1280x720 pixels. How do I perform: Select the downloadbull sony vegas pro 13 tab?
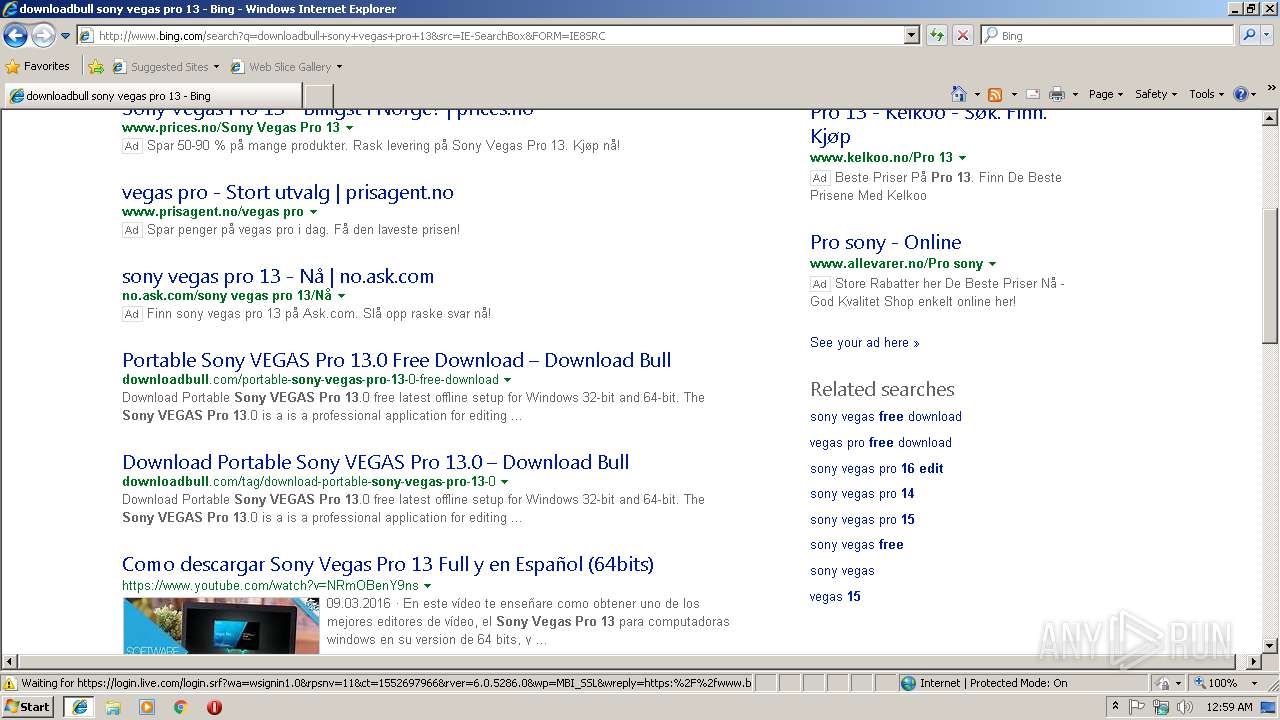pos(153,96)
